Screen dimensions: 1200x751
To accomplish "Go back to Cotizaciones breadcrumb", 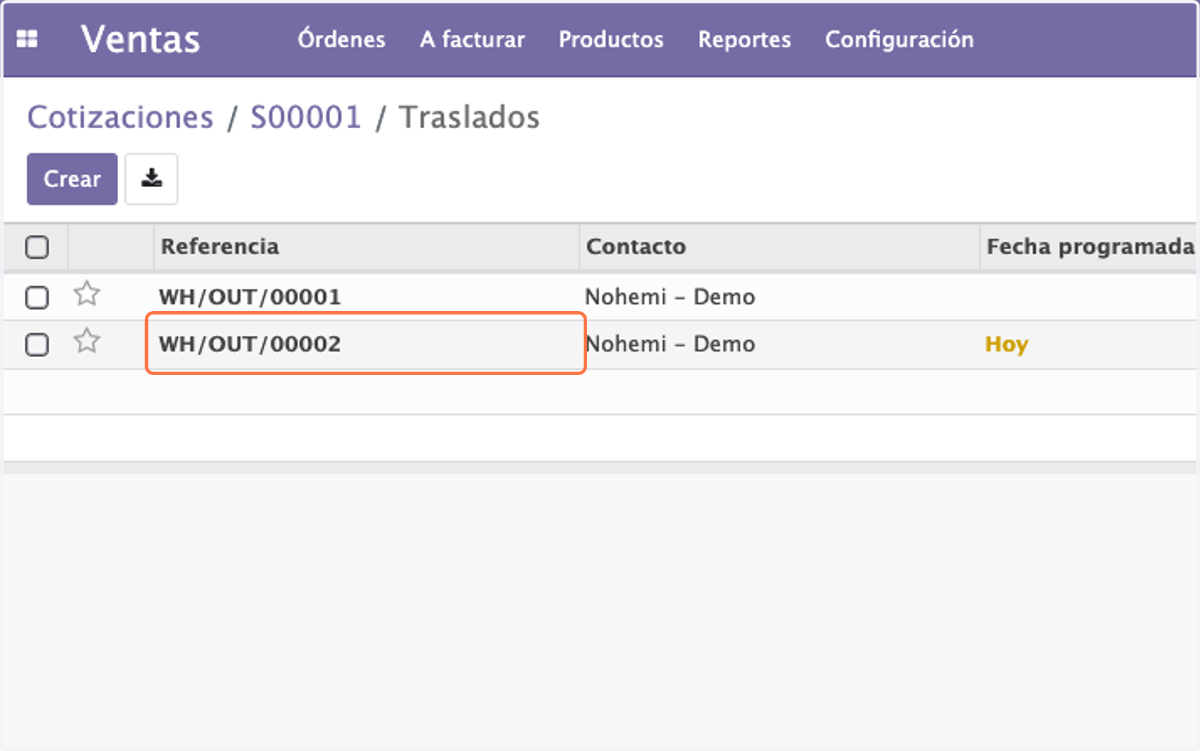I will click(x=120, y=117).
